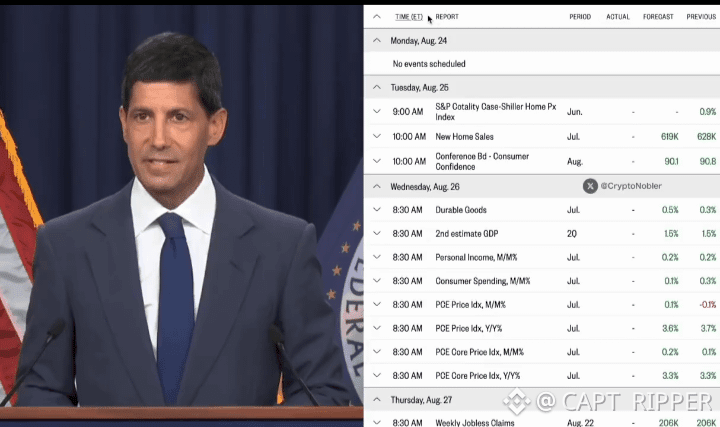Select Conference Bd - Consumer Confidence report
This screenshot has width=720, height=427.
click(482, 161)
